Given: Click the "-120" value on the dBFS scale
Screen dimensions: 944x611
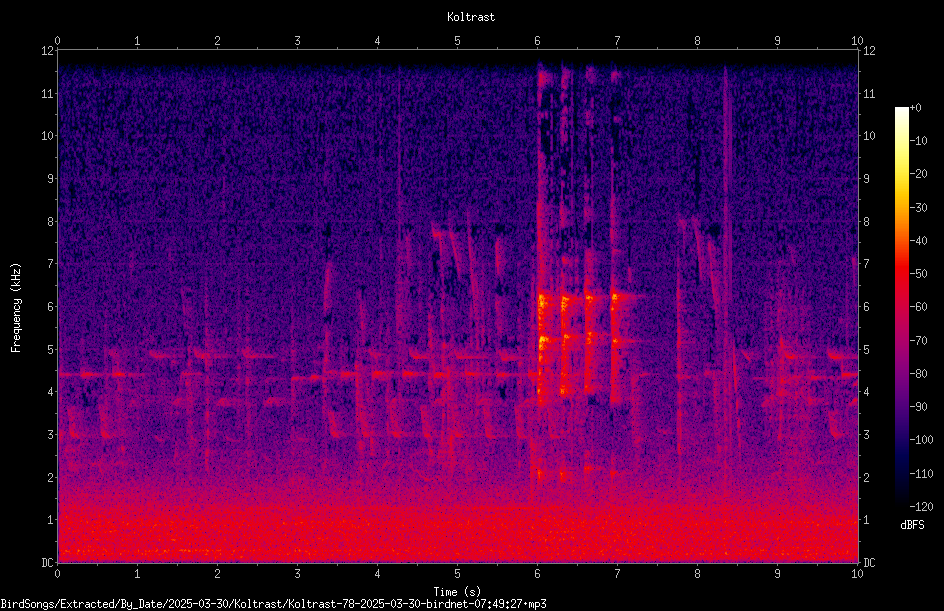Looking at the screenshot, I should pyautogui.click(x=921, y=507).
